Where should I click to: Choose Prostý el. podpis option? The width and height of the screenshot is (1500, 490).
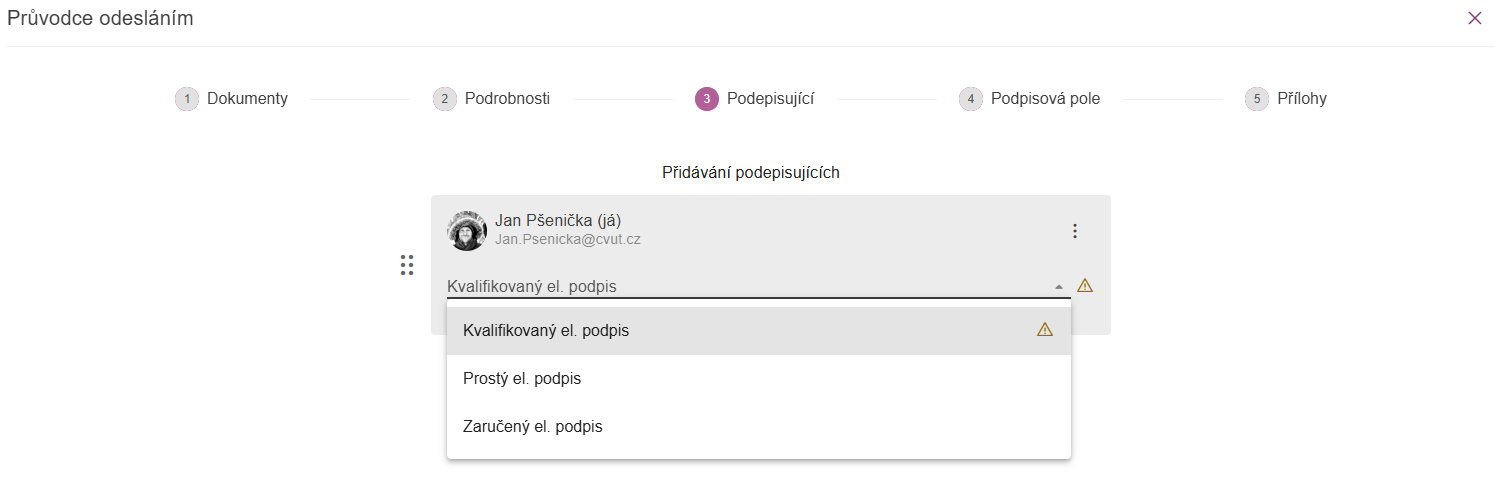[522, 379]
